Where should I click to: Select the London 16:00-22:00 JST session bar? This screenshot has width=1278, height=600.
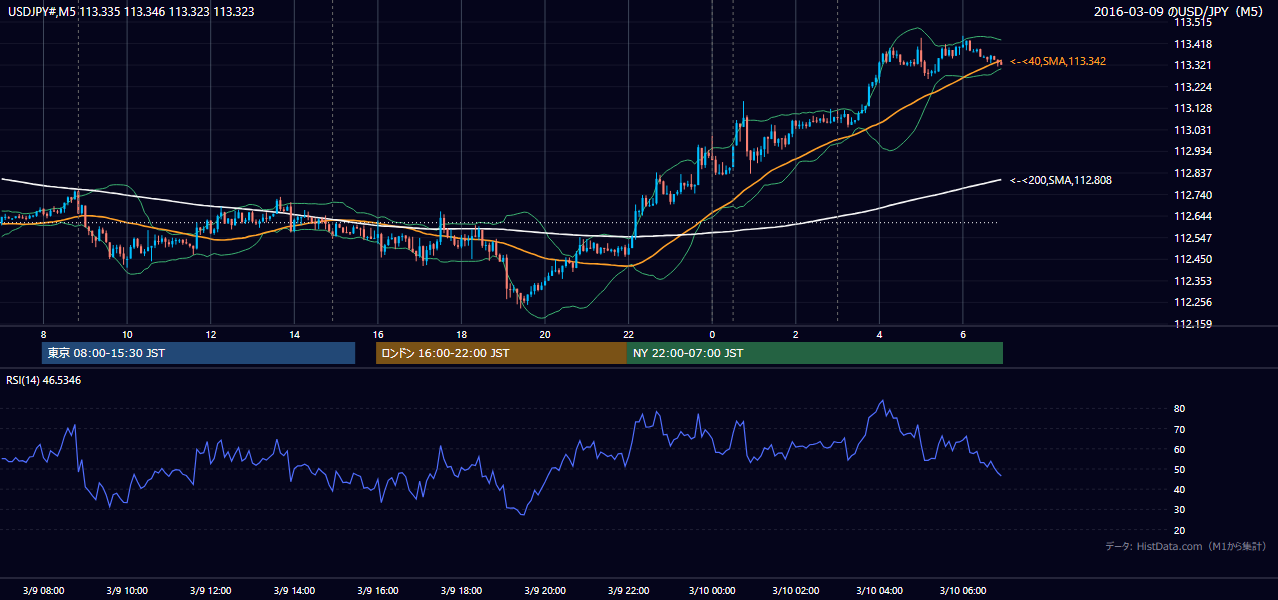[501, 353]
